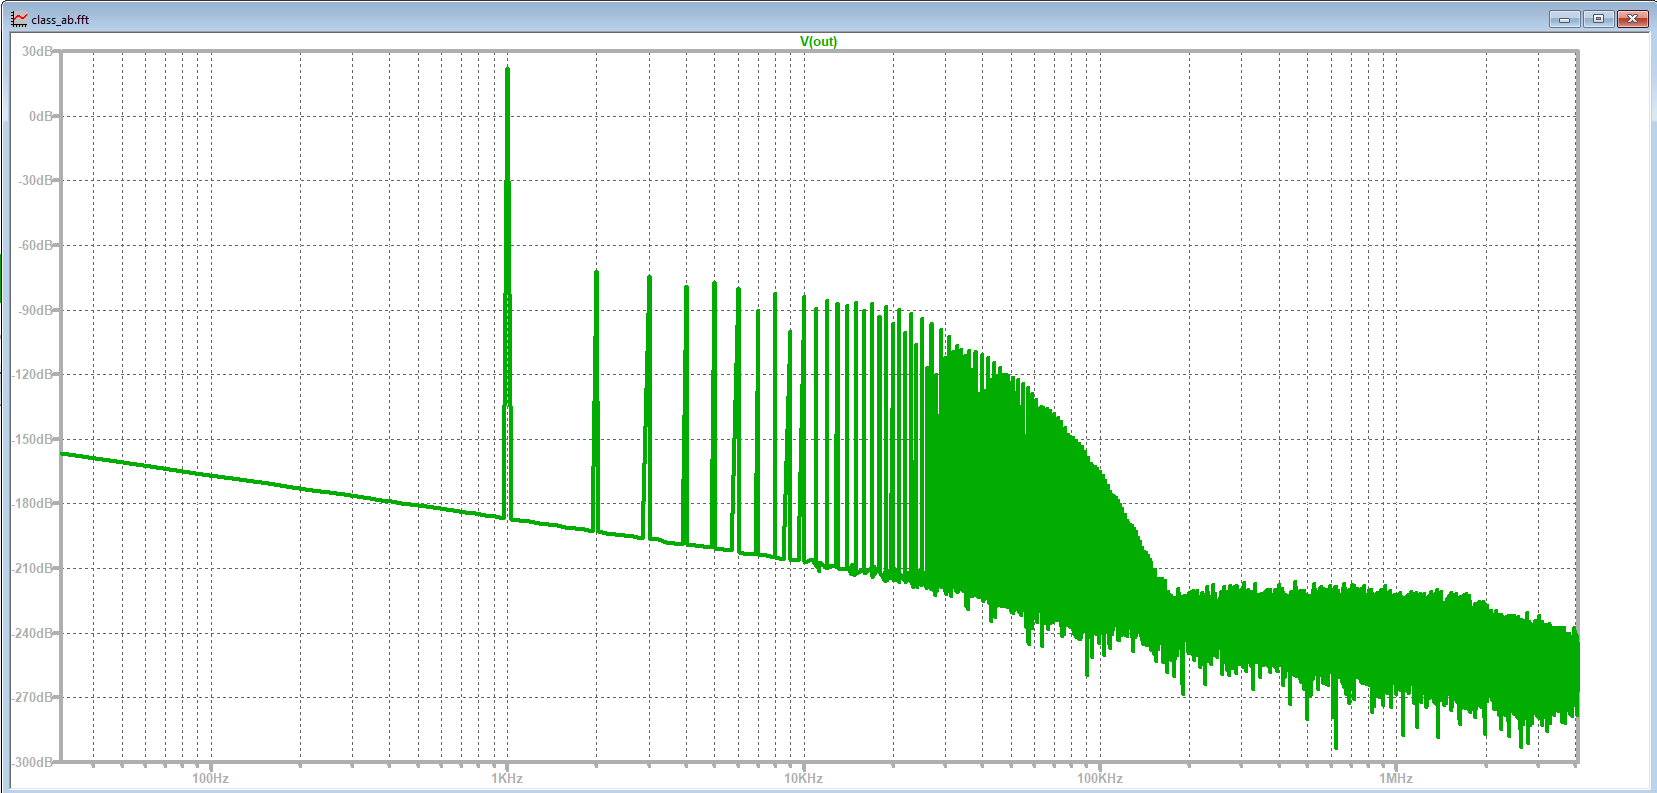The image size is (1657, 793).
Task: Click the 100Hz x-axis label
Action: click(210, 778)
